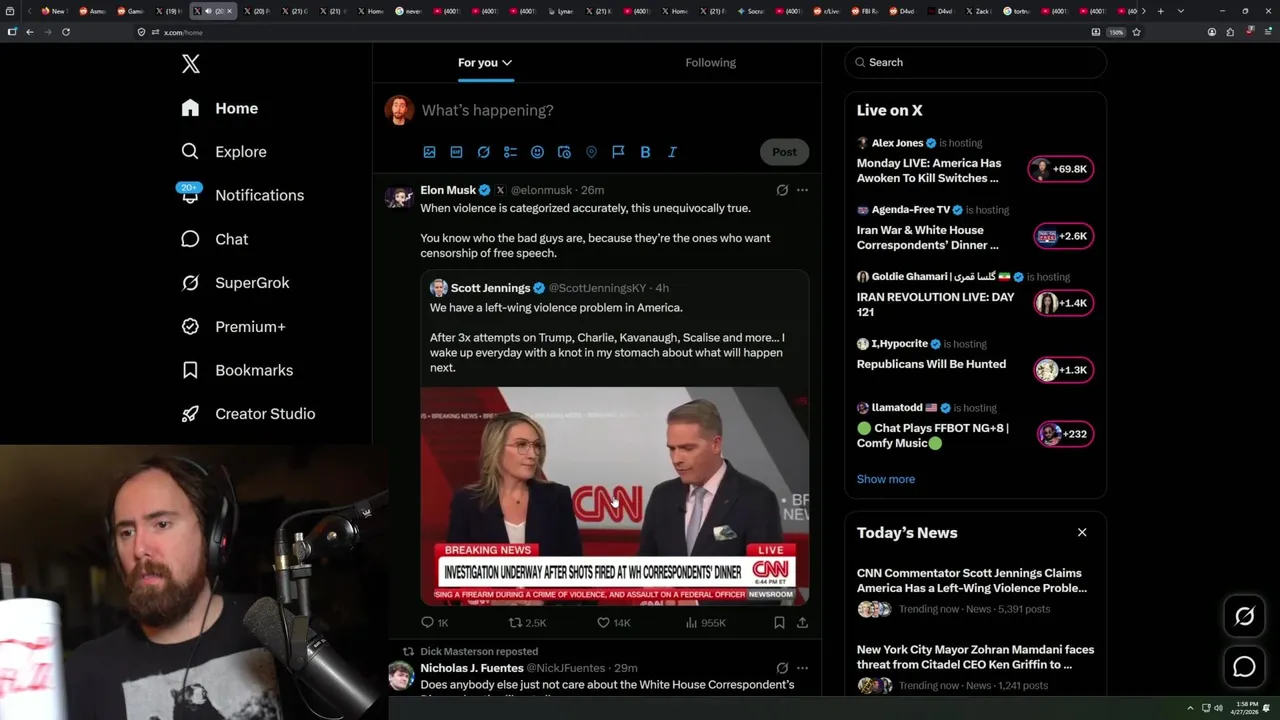Screen dimensions: 1280x720
Task: Toggle bold text in composer
Action: 645,152
